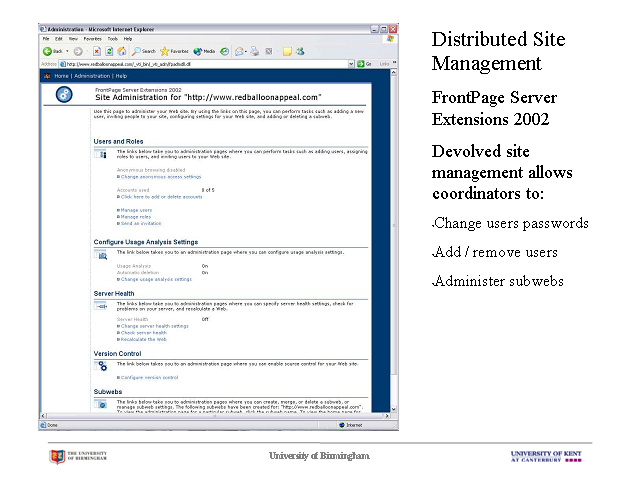
Task: Open the Edit menu
Action: point(59,39)
